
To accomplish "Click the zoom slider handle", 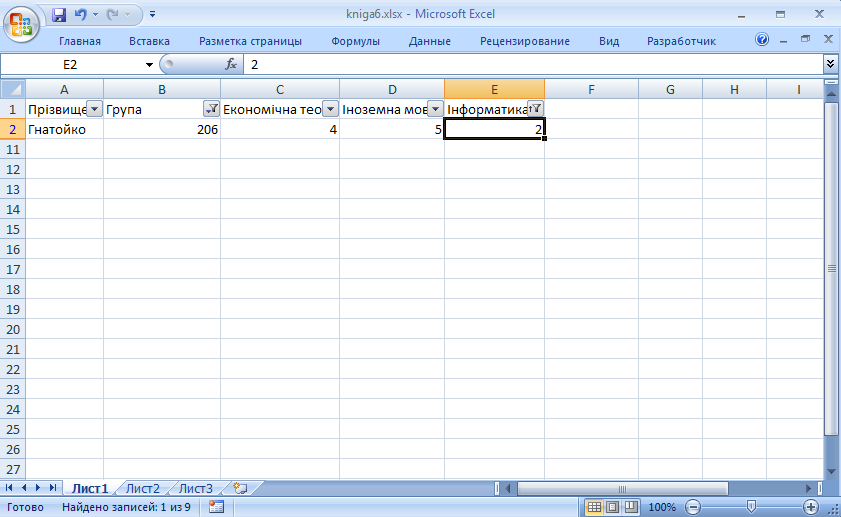I will click(x=751, y=506).
